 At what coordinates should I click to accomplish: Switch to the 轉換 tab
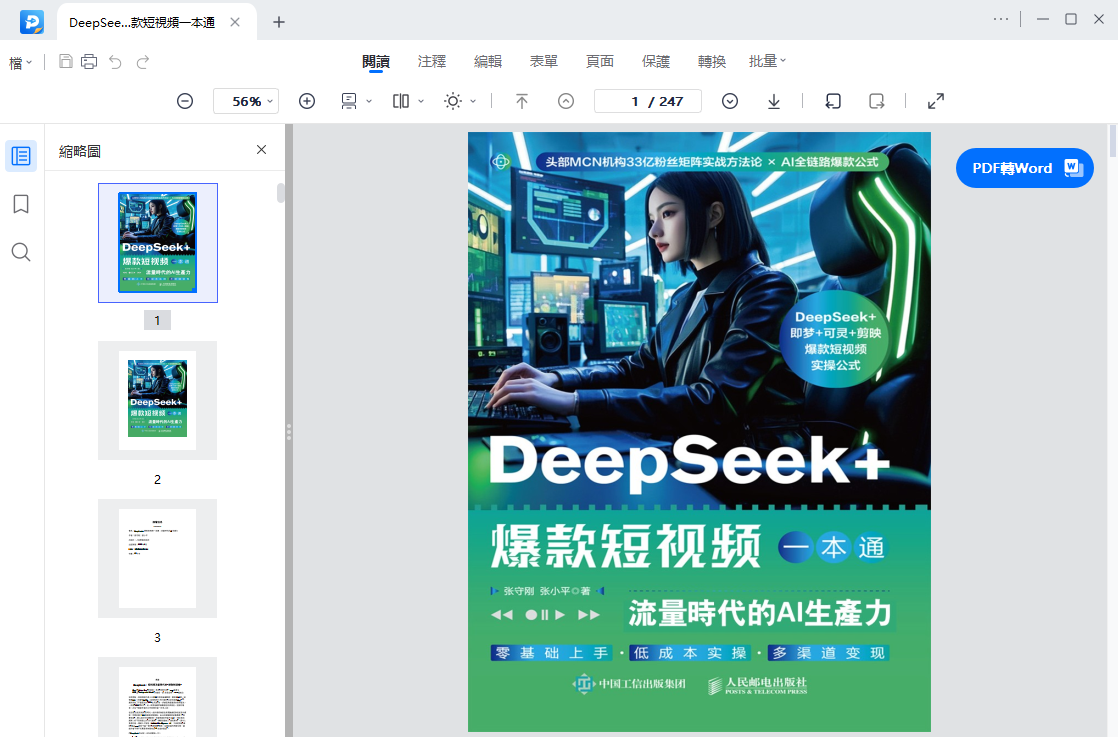tap(712, 61)
